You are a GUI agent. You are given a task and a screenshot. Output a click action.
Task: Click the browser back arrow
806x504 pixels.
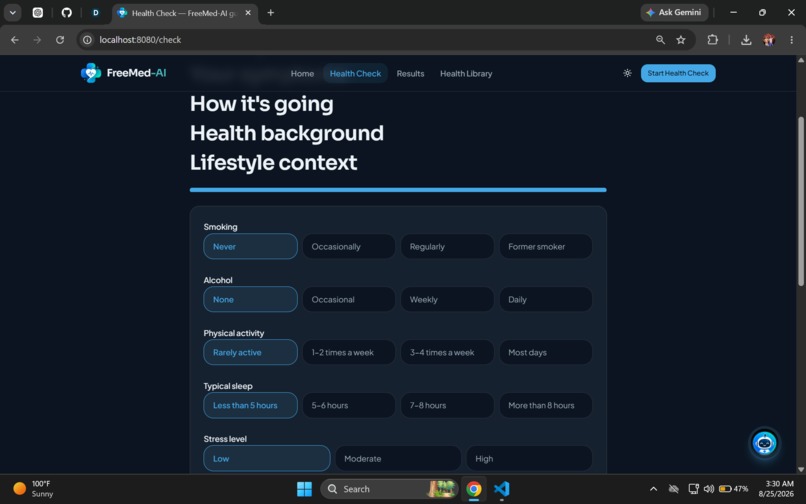(14, 40)
